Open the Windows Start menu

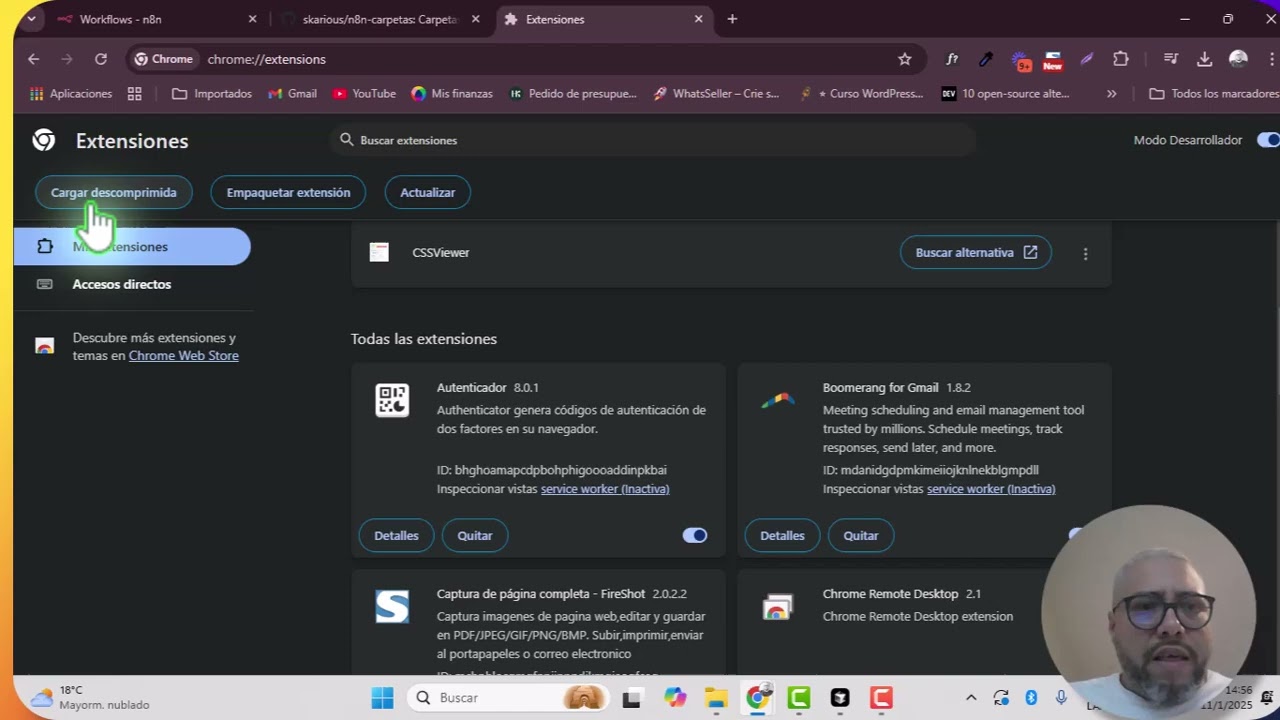tap(382, 697)
